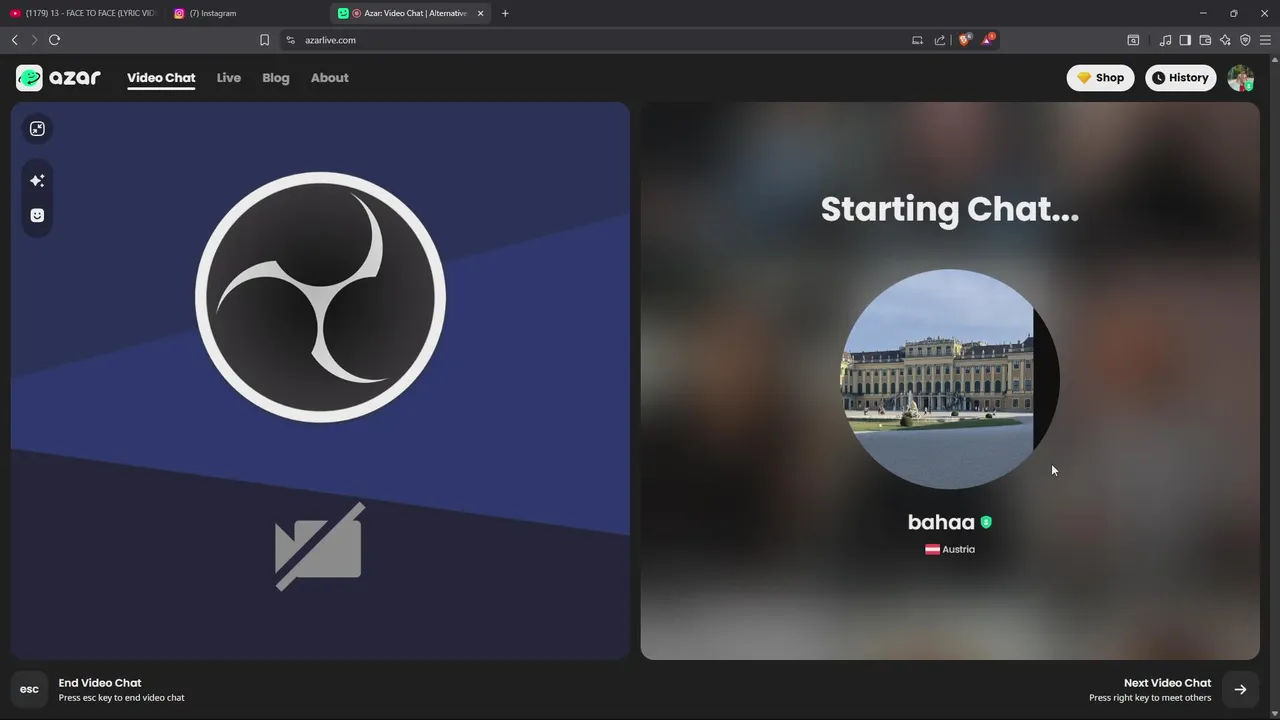Click the username bahaa
Screen dimensions: 1280x720
(941, 522)
